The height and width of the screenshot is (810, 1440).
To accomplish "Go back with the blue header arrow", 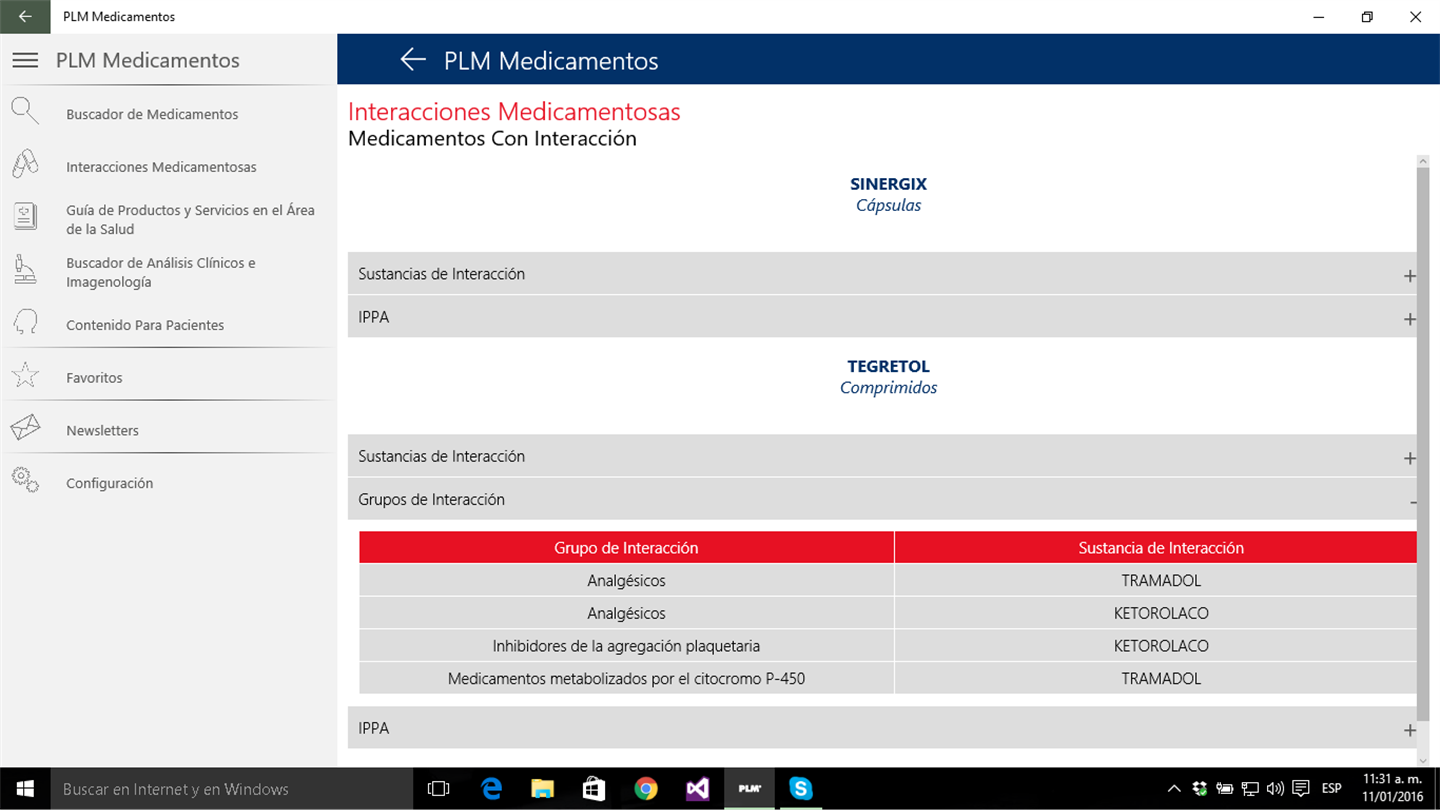I will click(413, 60).
